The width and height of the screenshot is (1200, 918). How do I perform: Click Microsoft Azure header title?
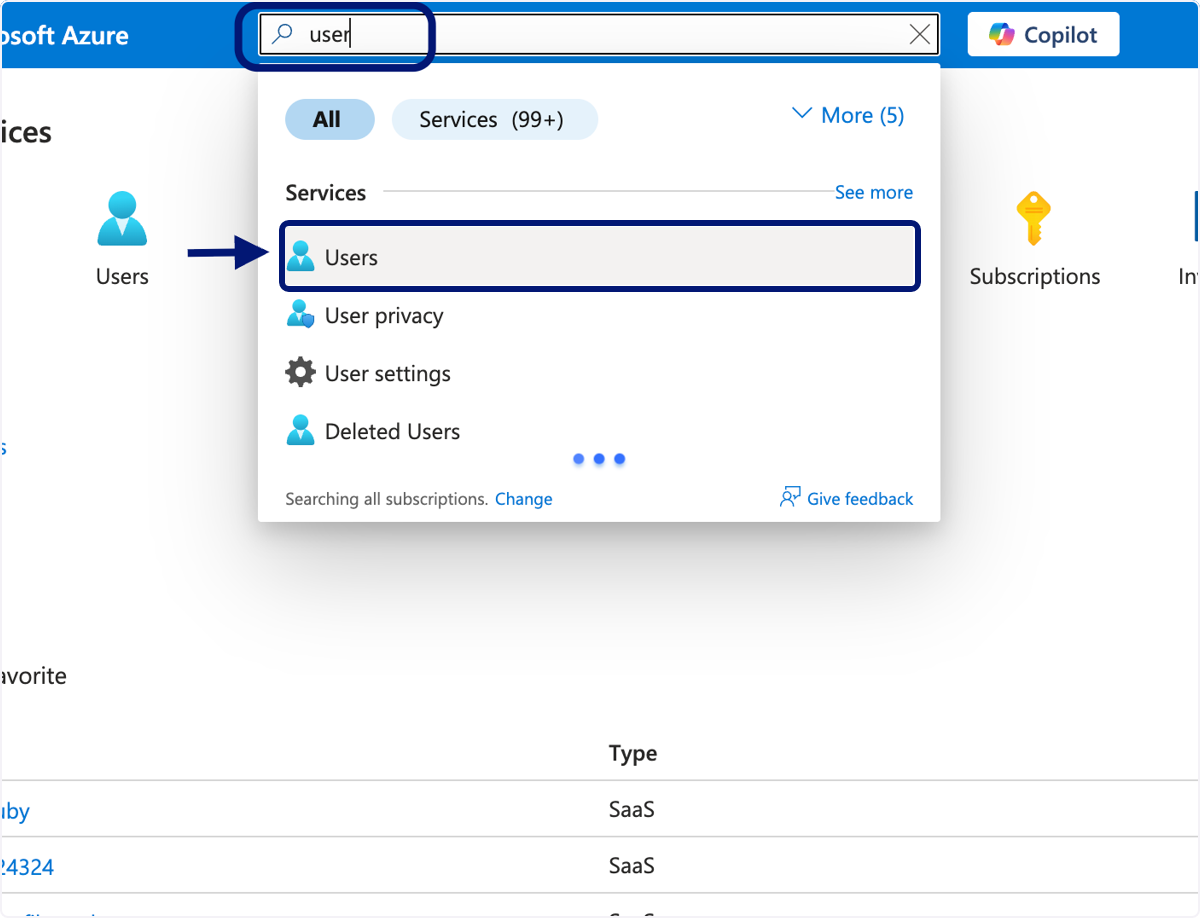65,36
